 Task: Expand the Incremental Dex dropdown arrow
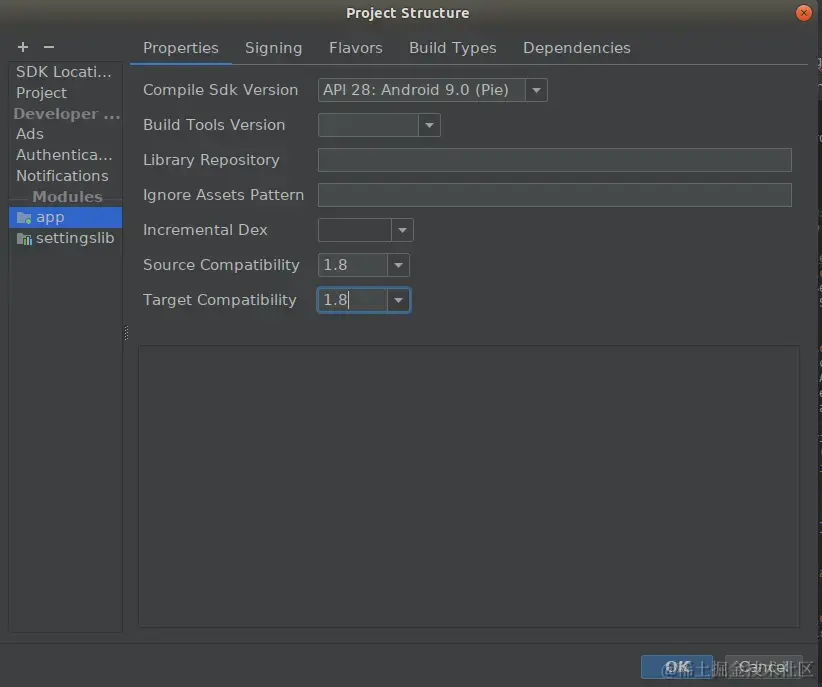(402, 230)
